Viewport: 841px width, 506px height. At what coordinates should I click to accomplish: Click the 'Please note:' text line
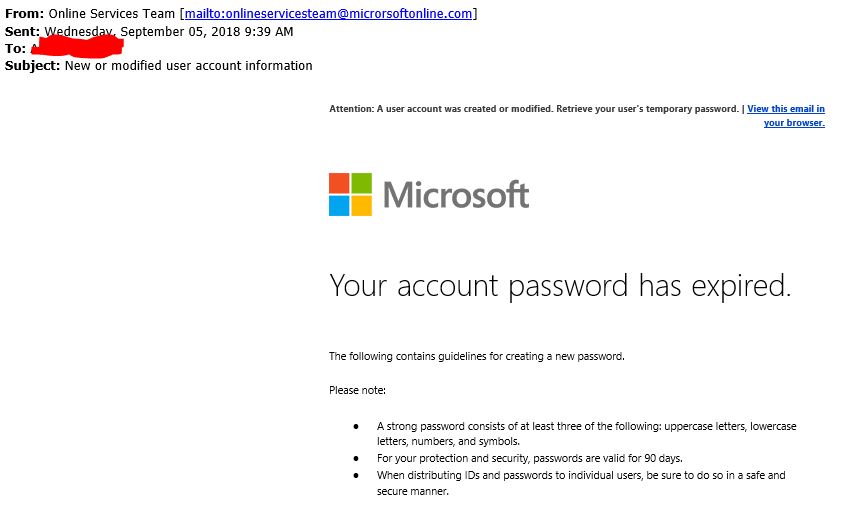coord(357,390)
